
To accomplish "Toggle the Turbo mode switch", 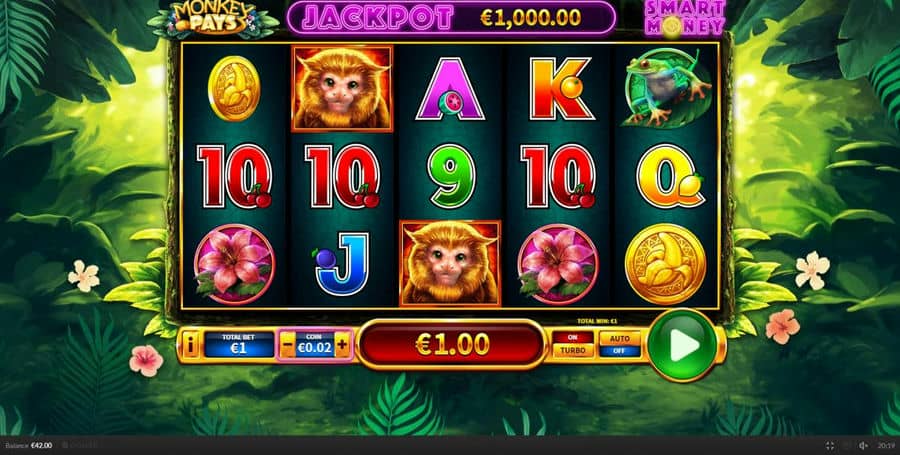I will [573, 344].
